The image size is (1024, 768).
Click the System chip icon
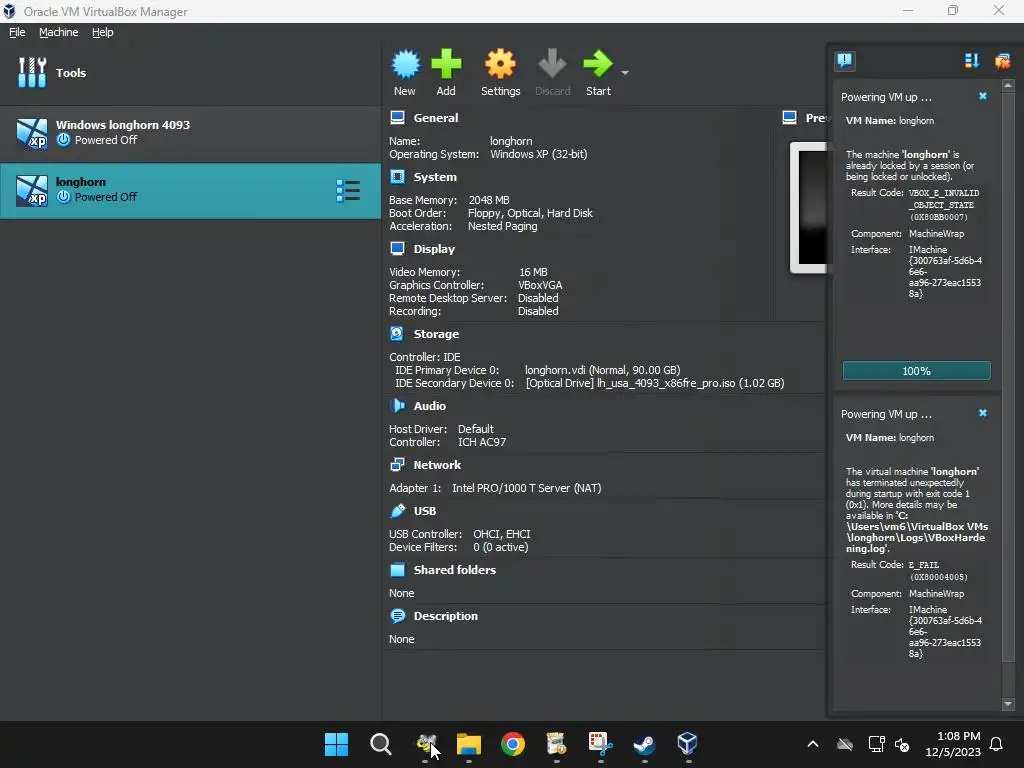pos(397,176)
